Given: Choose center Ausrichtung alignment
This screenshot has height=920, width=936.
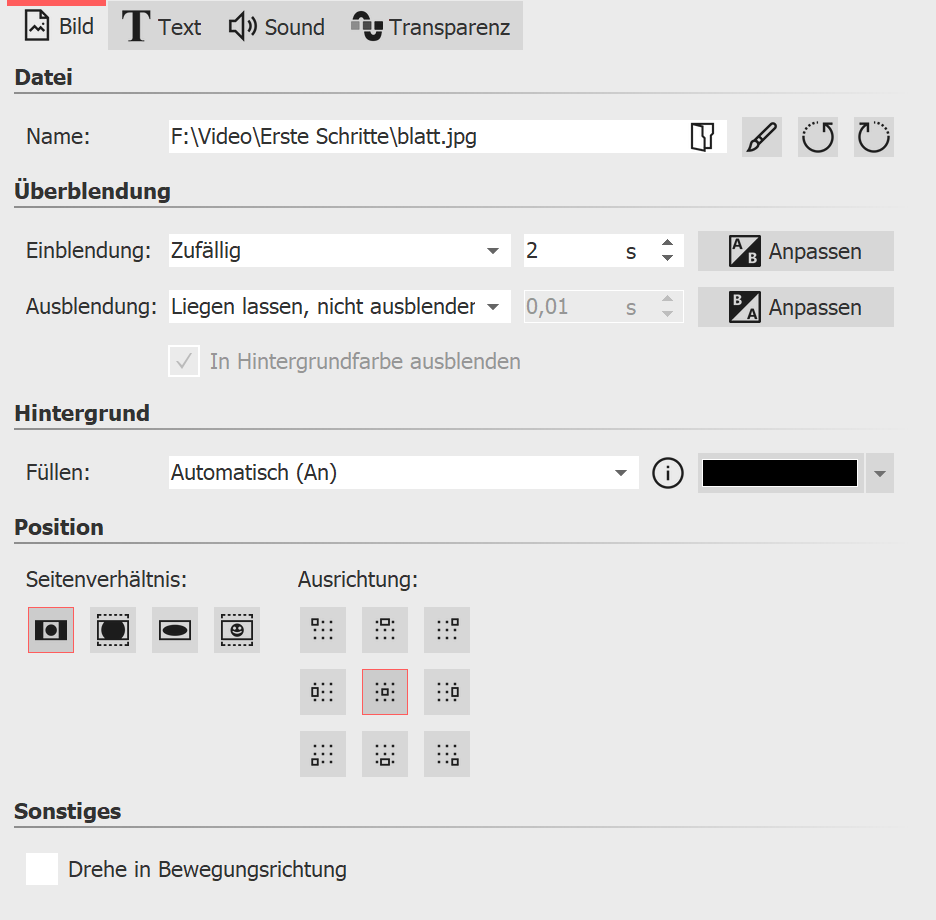Looking at the screenshot, I should [384, 691].
